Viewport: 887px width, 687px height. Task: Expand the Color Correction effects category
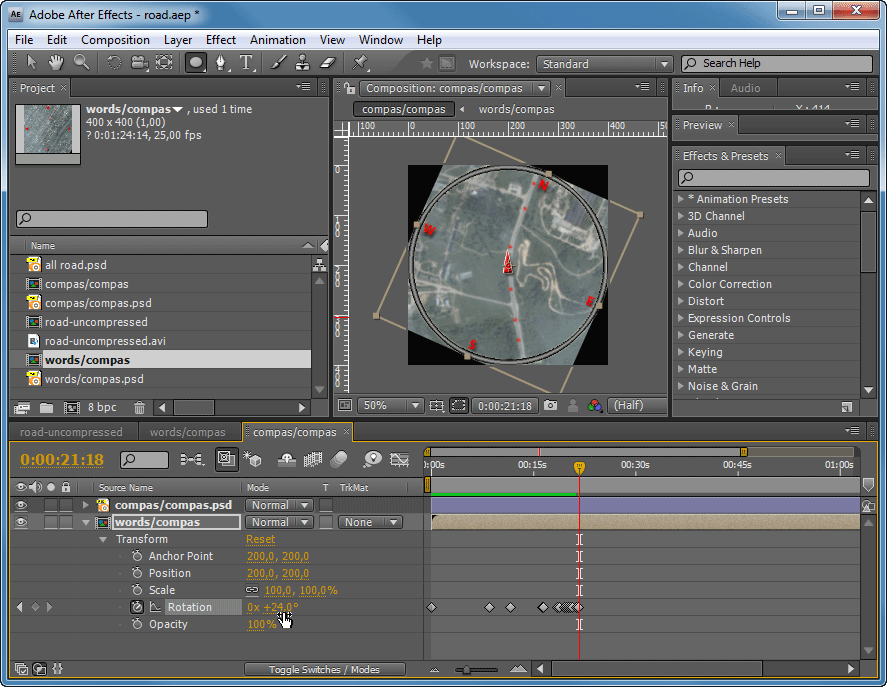coord(681,284)
